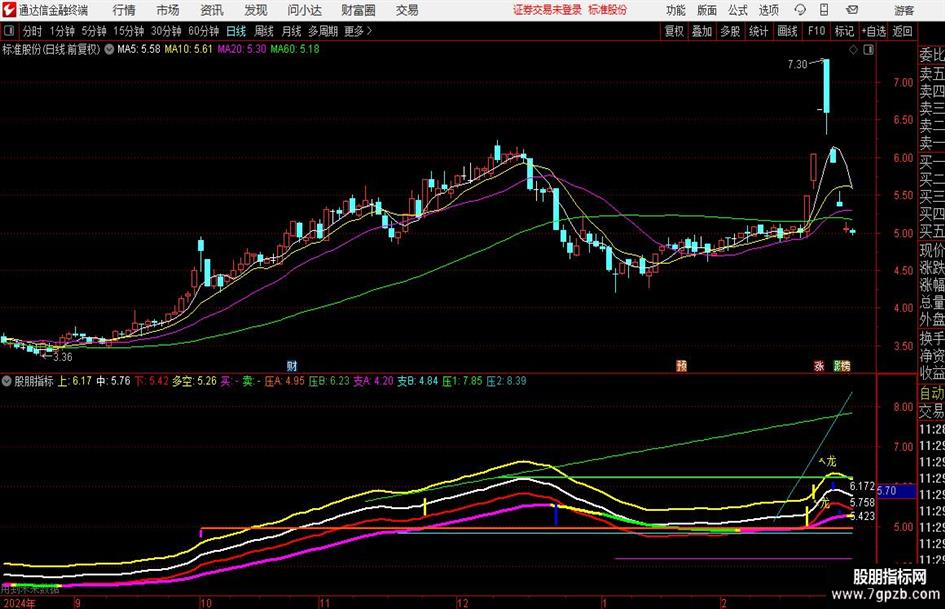The image size is (945, 609).
Task: Click the red 涨 marker below the candles
Action: coord(819,365)
